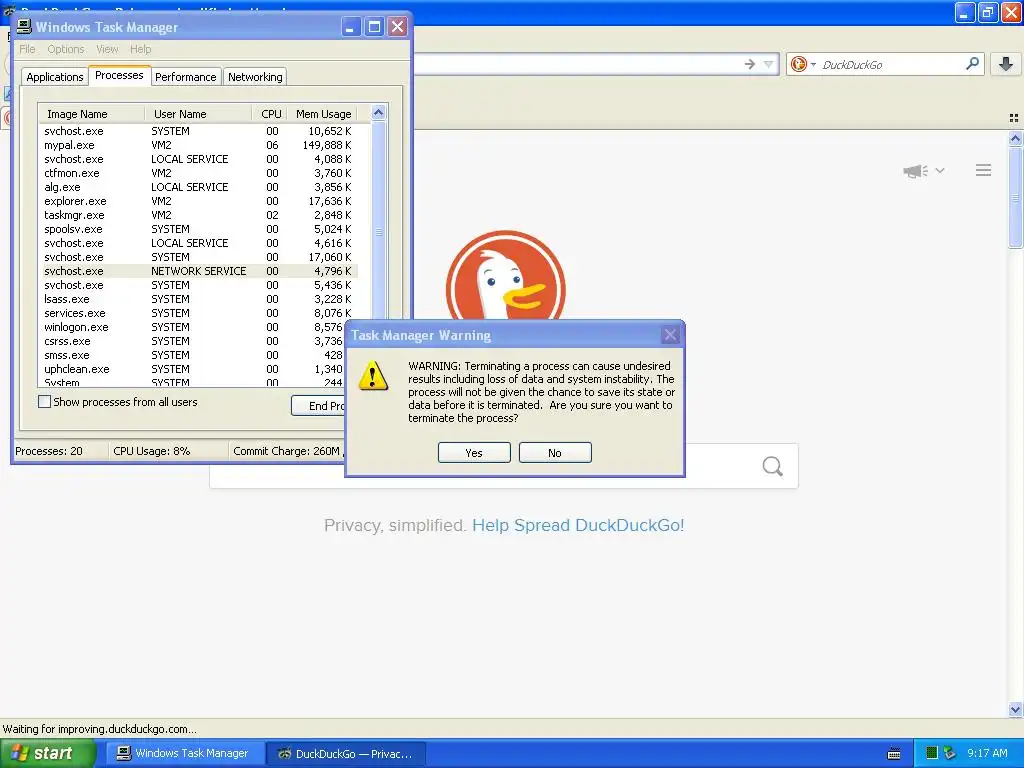This screenshot has height=768, width=1024.
Task: Expand the chevron next to megaphone
Action: (940, 170)
